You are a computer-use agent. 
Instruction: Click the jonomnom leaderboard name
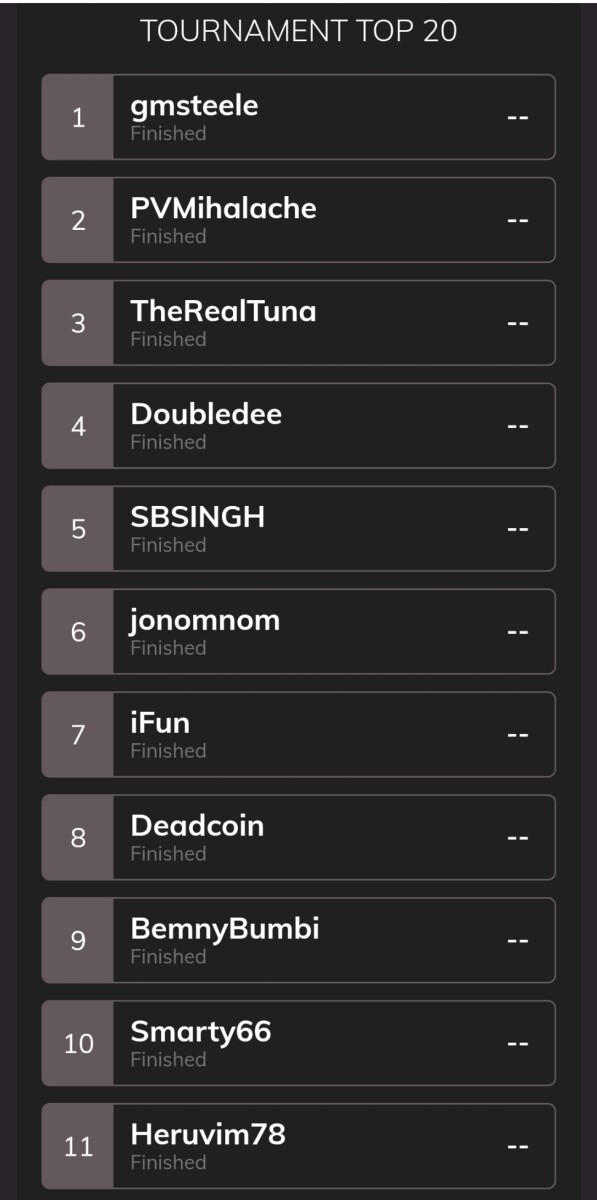[x=205, y=621]
